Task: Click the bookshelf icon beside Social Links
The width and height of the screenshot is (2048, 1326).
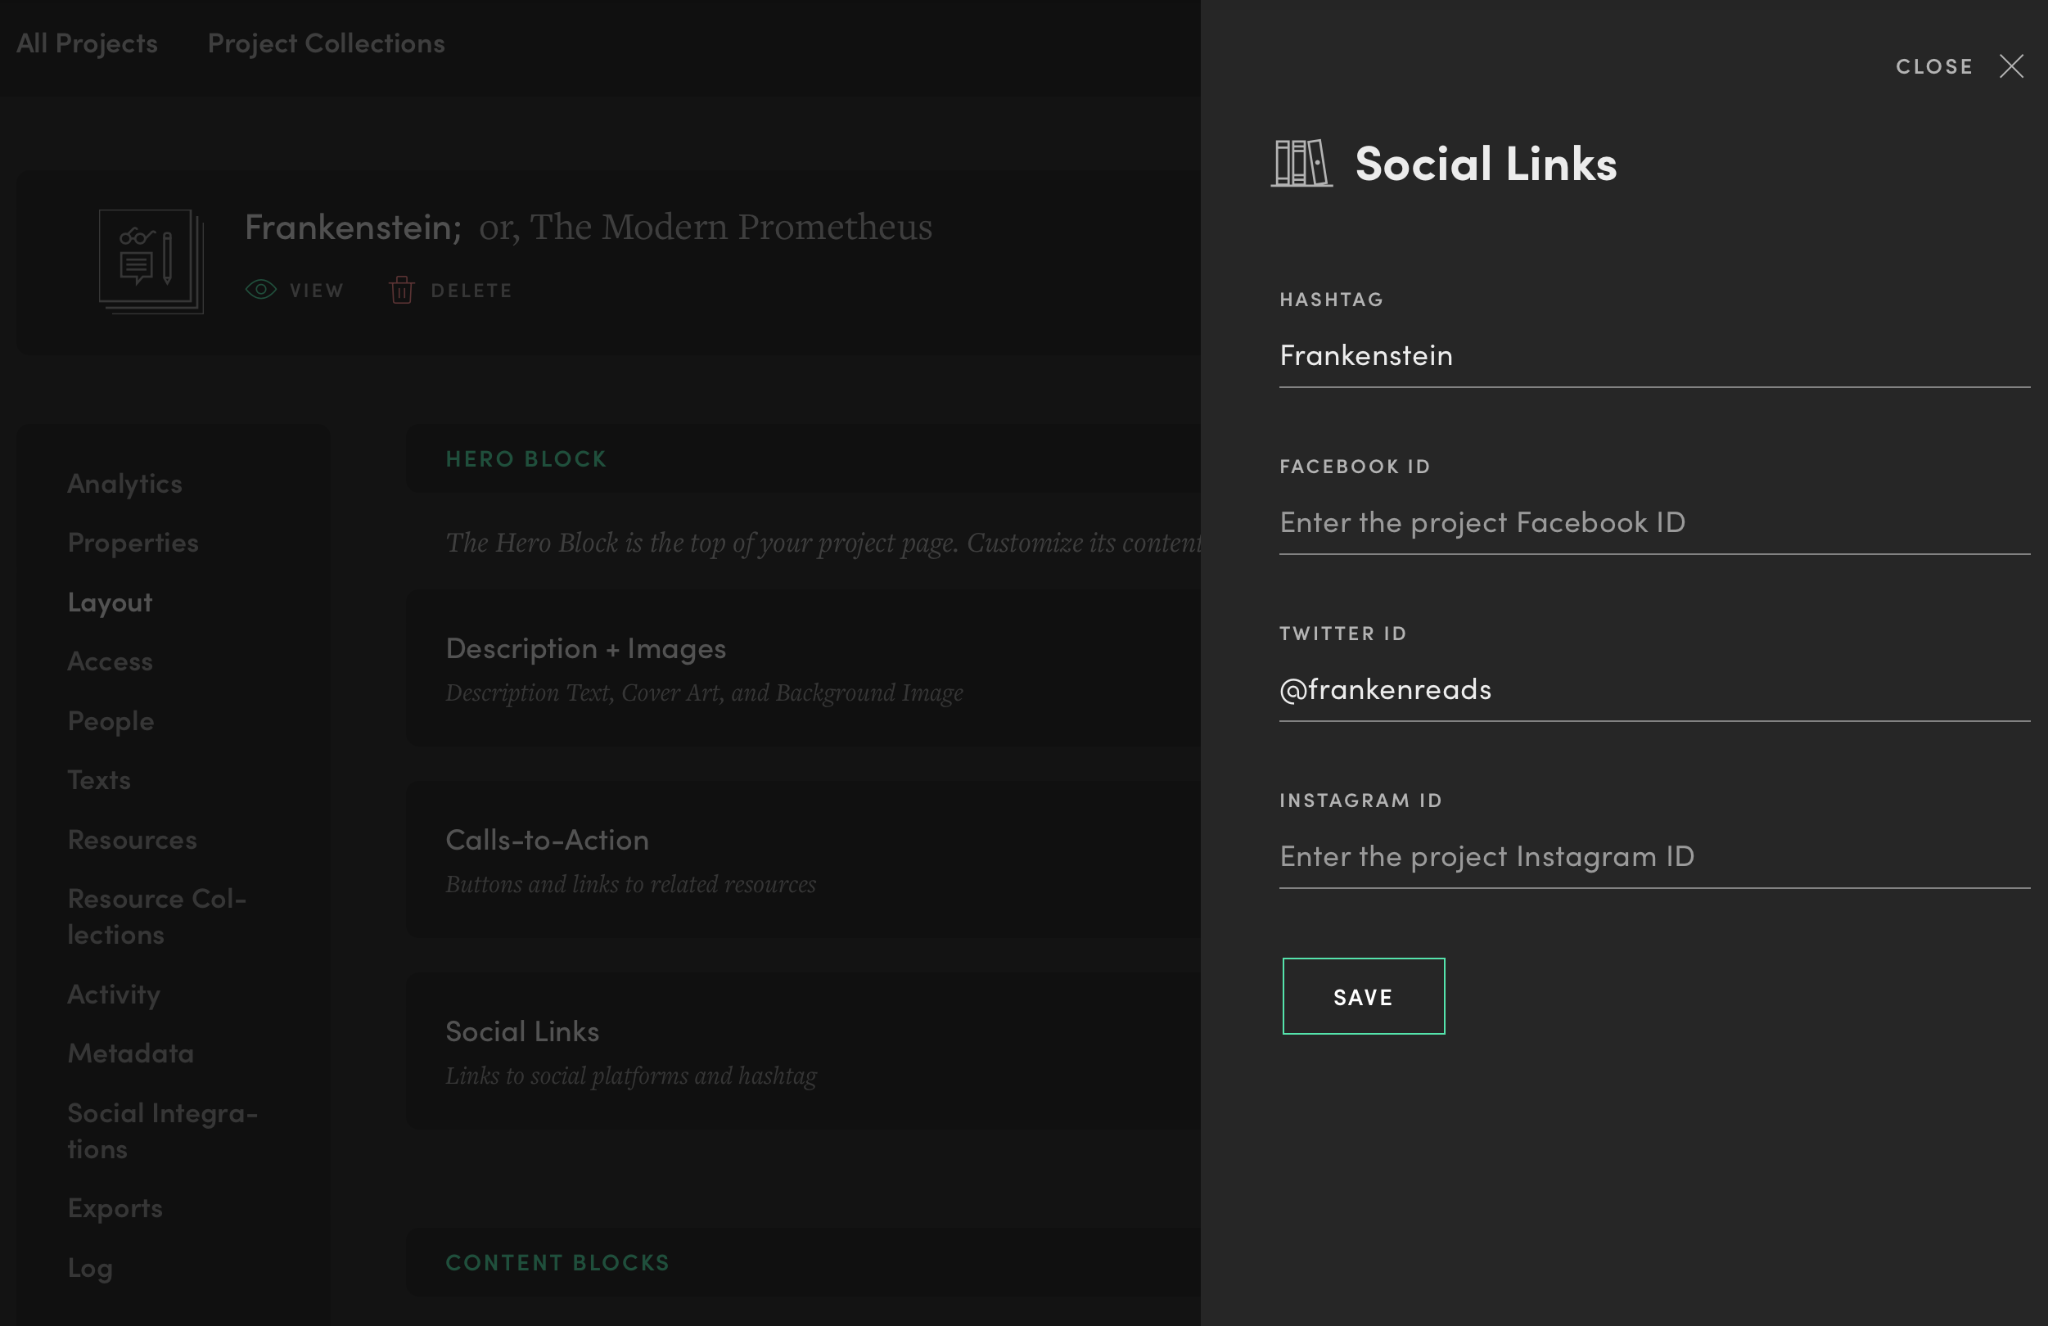Action: pyautogui.click(x=1301, y=163)
